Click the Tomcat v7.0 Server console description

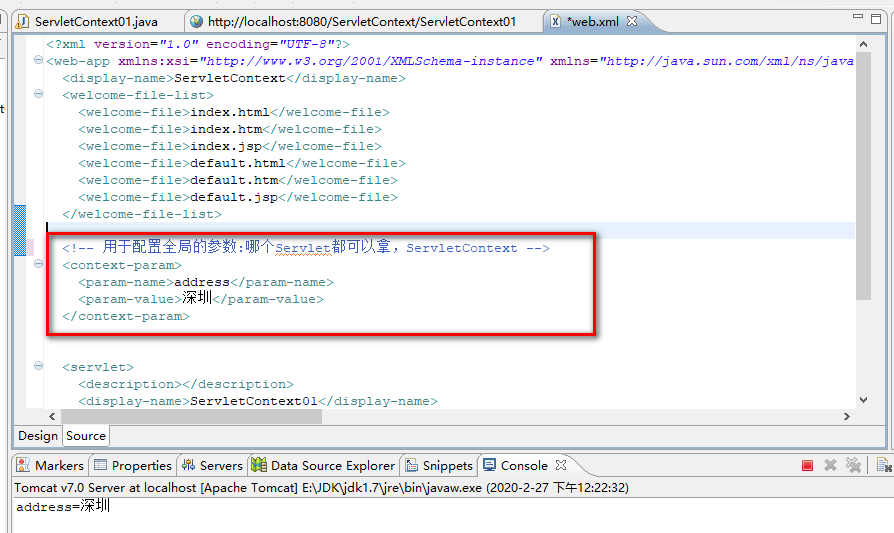coord(321,488)
